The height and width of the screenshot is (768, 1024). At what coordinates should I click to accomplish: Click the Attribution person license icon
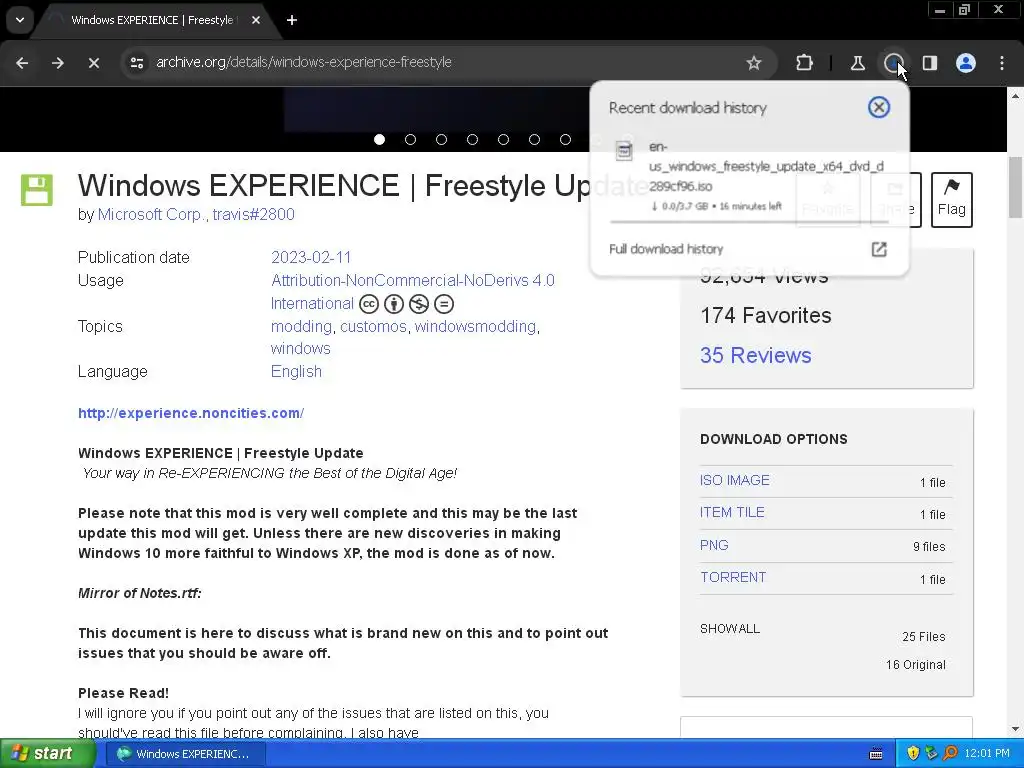394,304
